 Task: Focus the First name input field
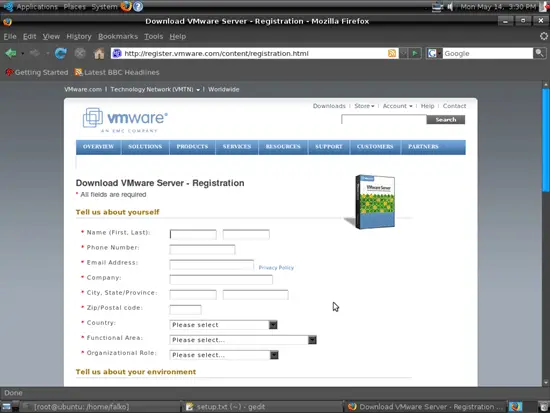[x=193, y=234]
